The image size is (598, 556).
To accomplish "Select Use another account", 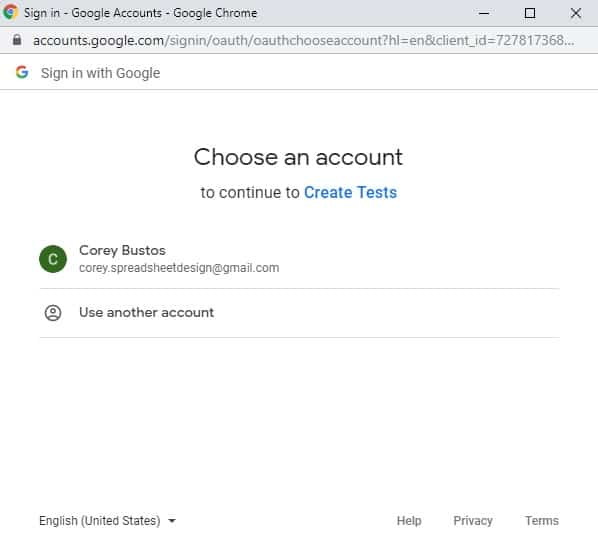I will pos(299,313).
